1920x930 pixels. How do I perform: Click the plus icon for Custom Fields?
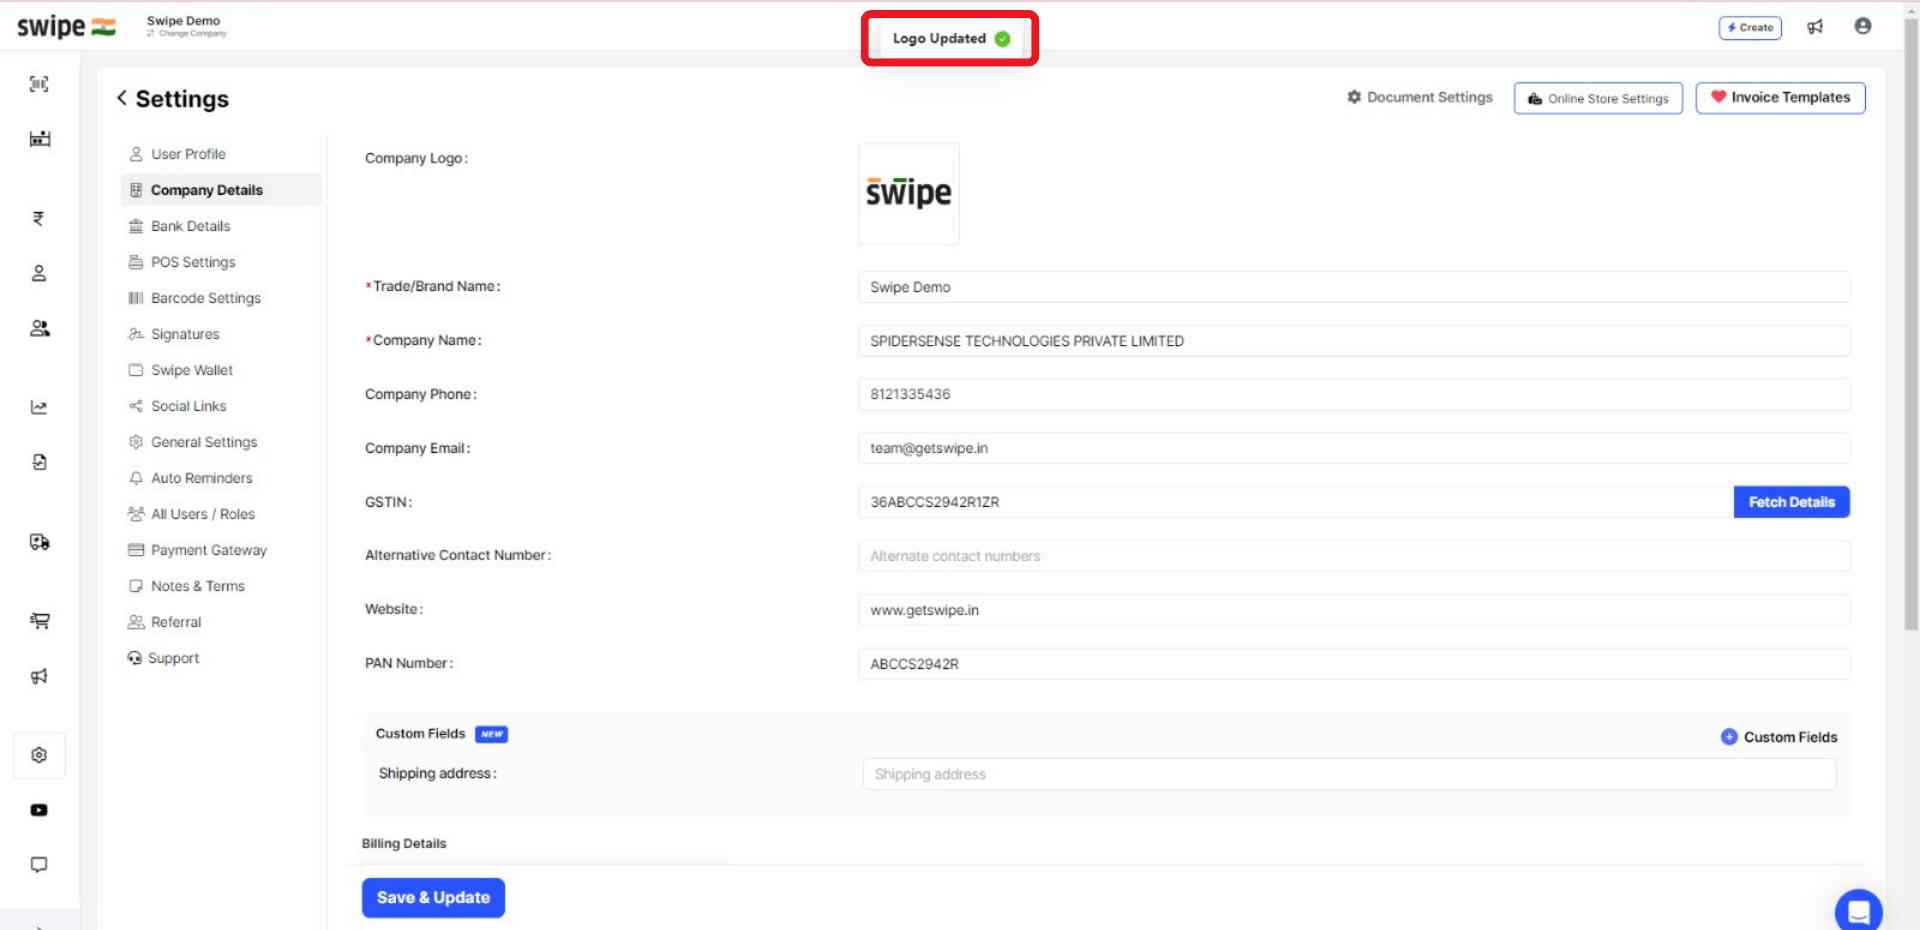click(1728, 737)
